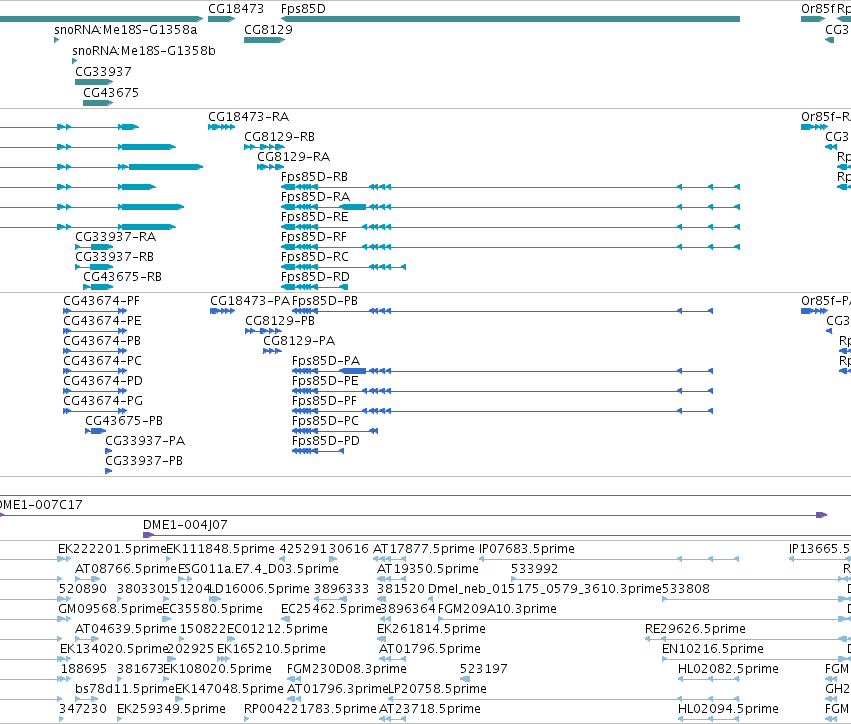Click transcript Fps85D-RA label
This screenshot has height=724, width=851.
[315, 197]
